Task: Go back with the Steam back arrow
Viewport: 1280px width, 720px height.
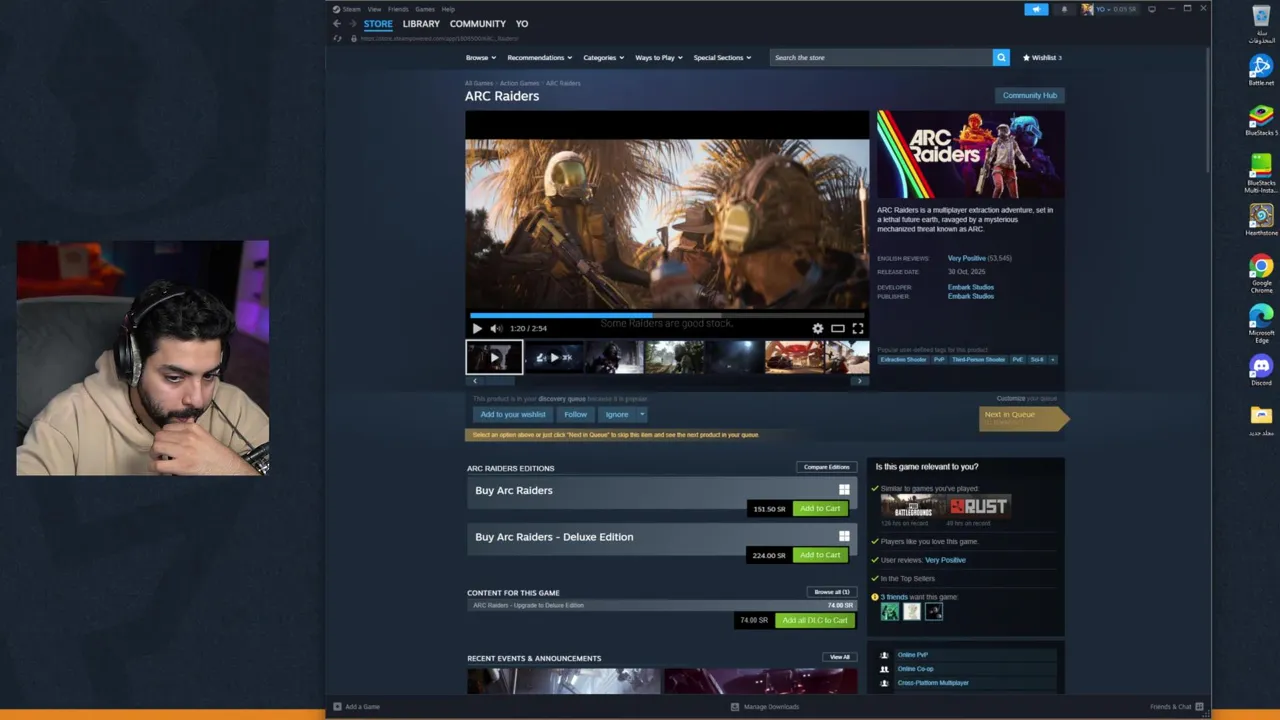Action: [337, 24]
